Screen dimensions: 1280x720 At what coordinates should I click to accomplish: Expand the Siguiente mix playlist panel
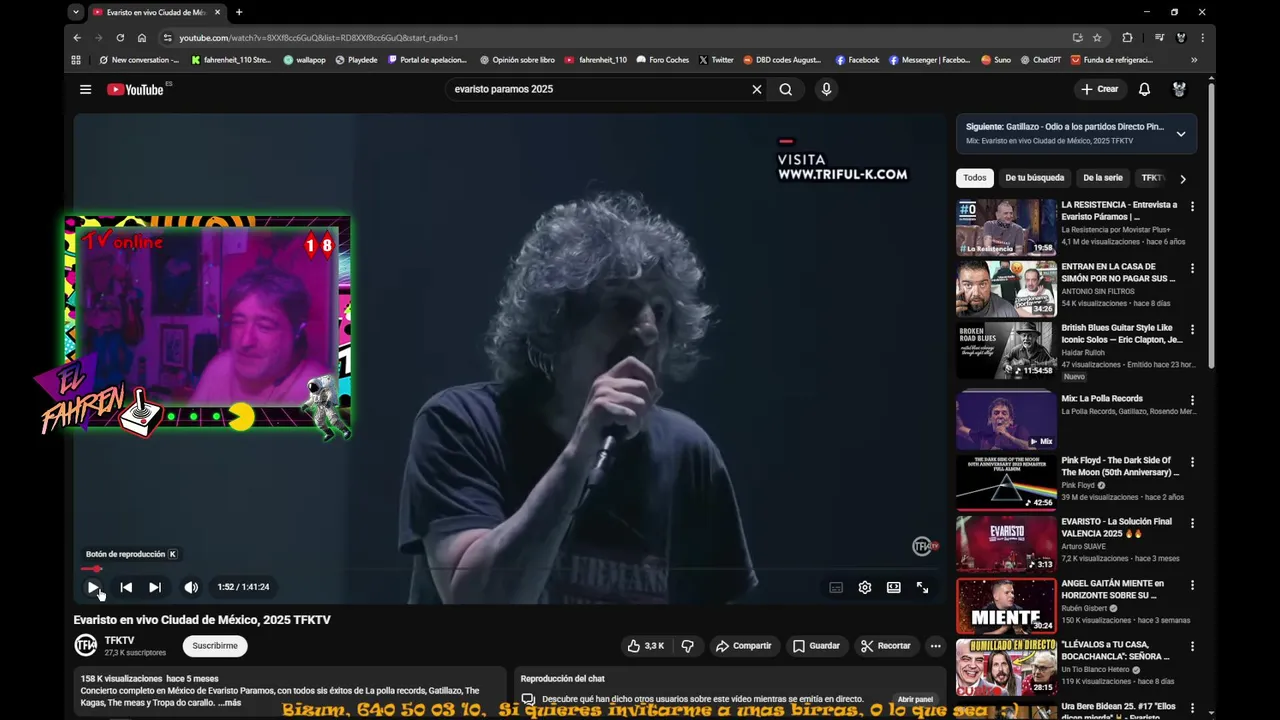[1181, 134]
